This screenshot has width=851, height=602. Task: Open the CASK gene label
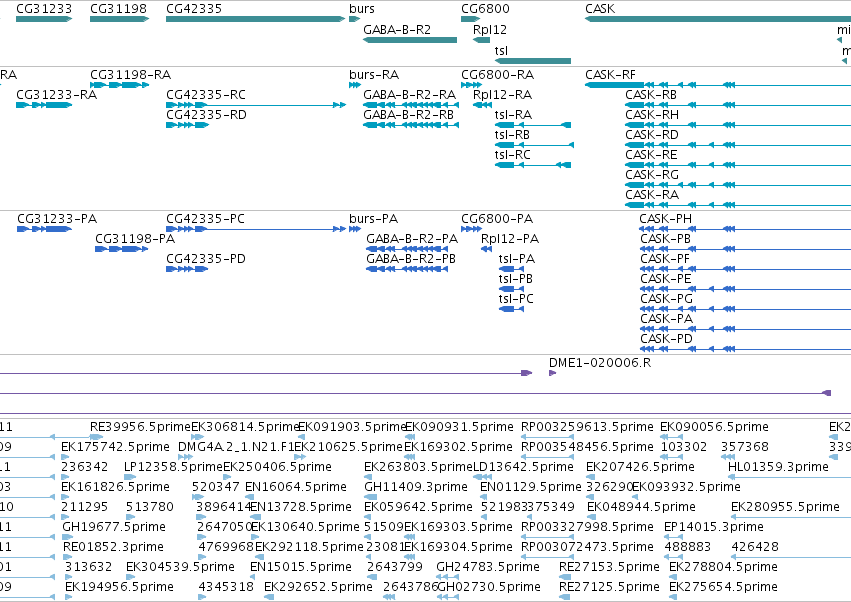tap(600, 9)
